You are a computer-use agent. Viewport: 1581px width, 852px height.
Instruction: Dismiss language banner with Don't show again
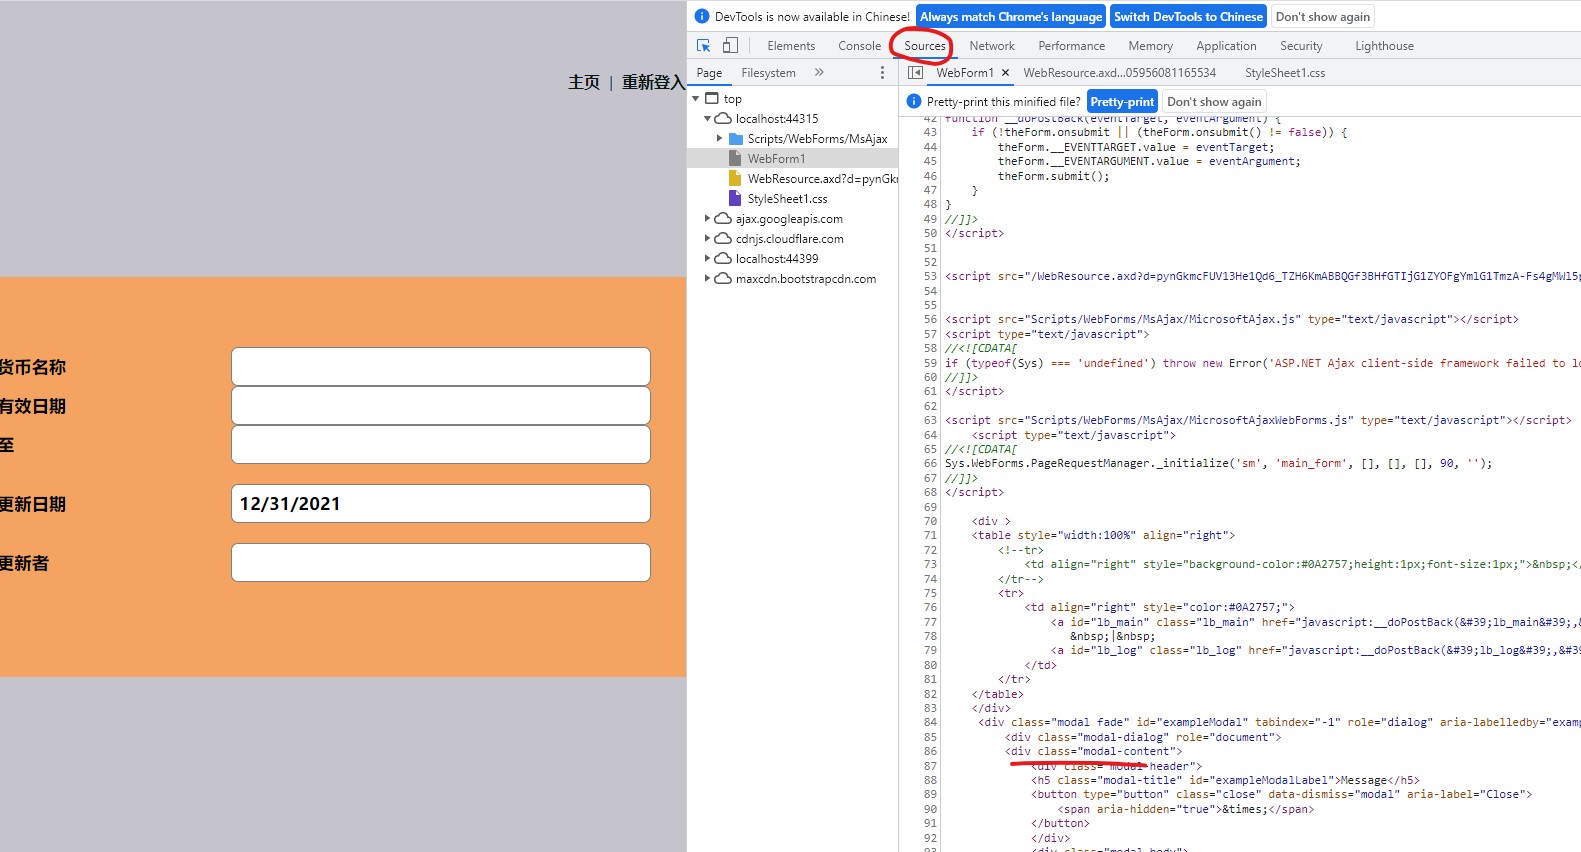pyautogui.click(x=1323, y=16)
